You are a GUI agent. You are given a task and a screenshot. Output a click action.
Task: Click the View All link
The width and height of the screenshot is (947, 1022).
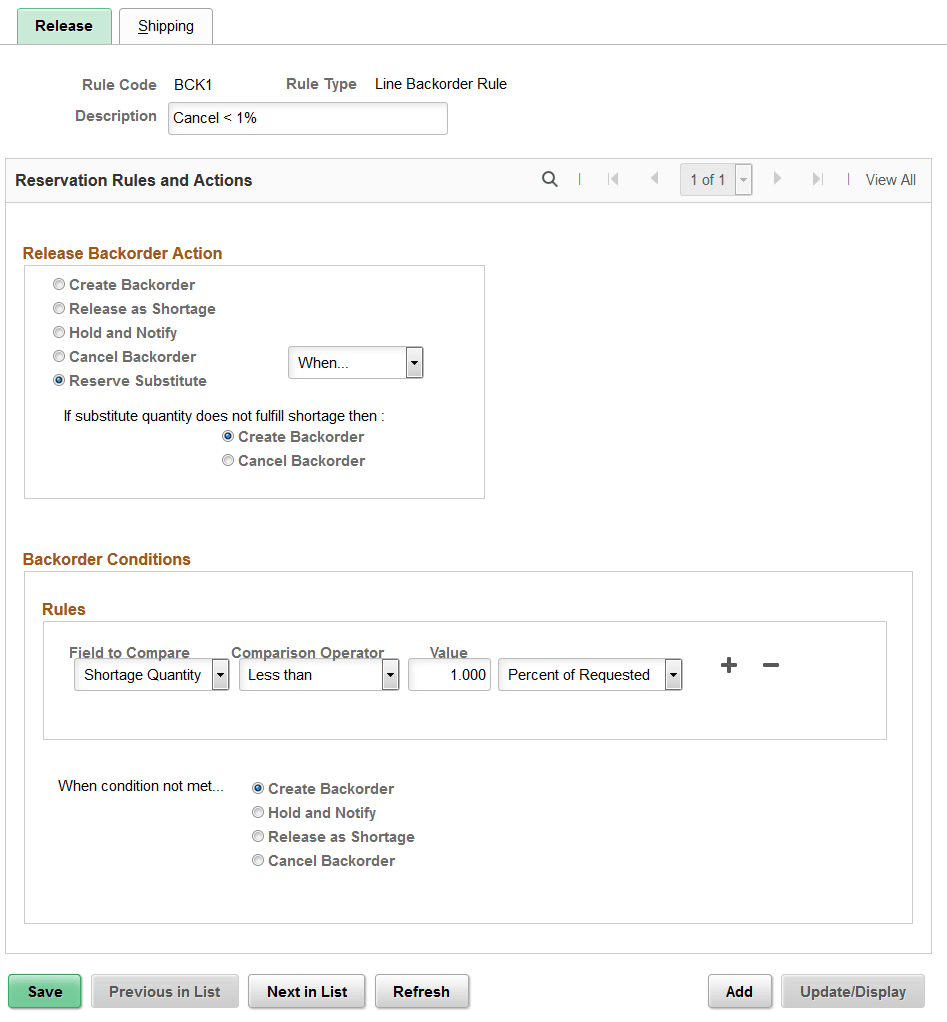point(889,179)
